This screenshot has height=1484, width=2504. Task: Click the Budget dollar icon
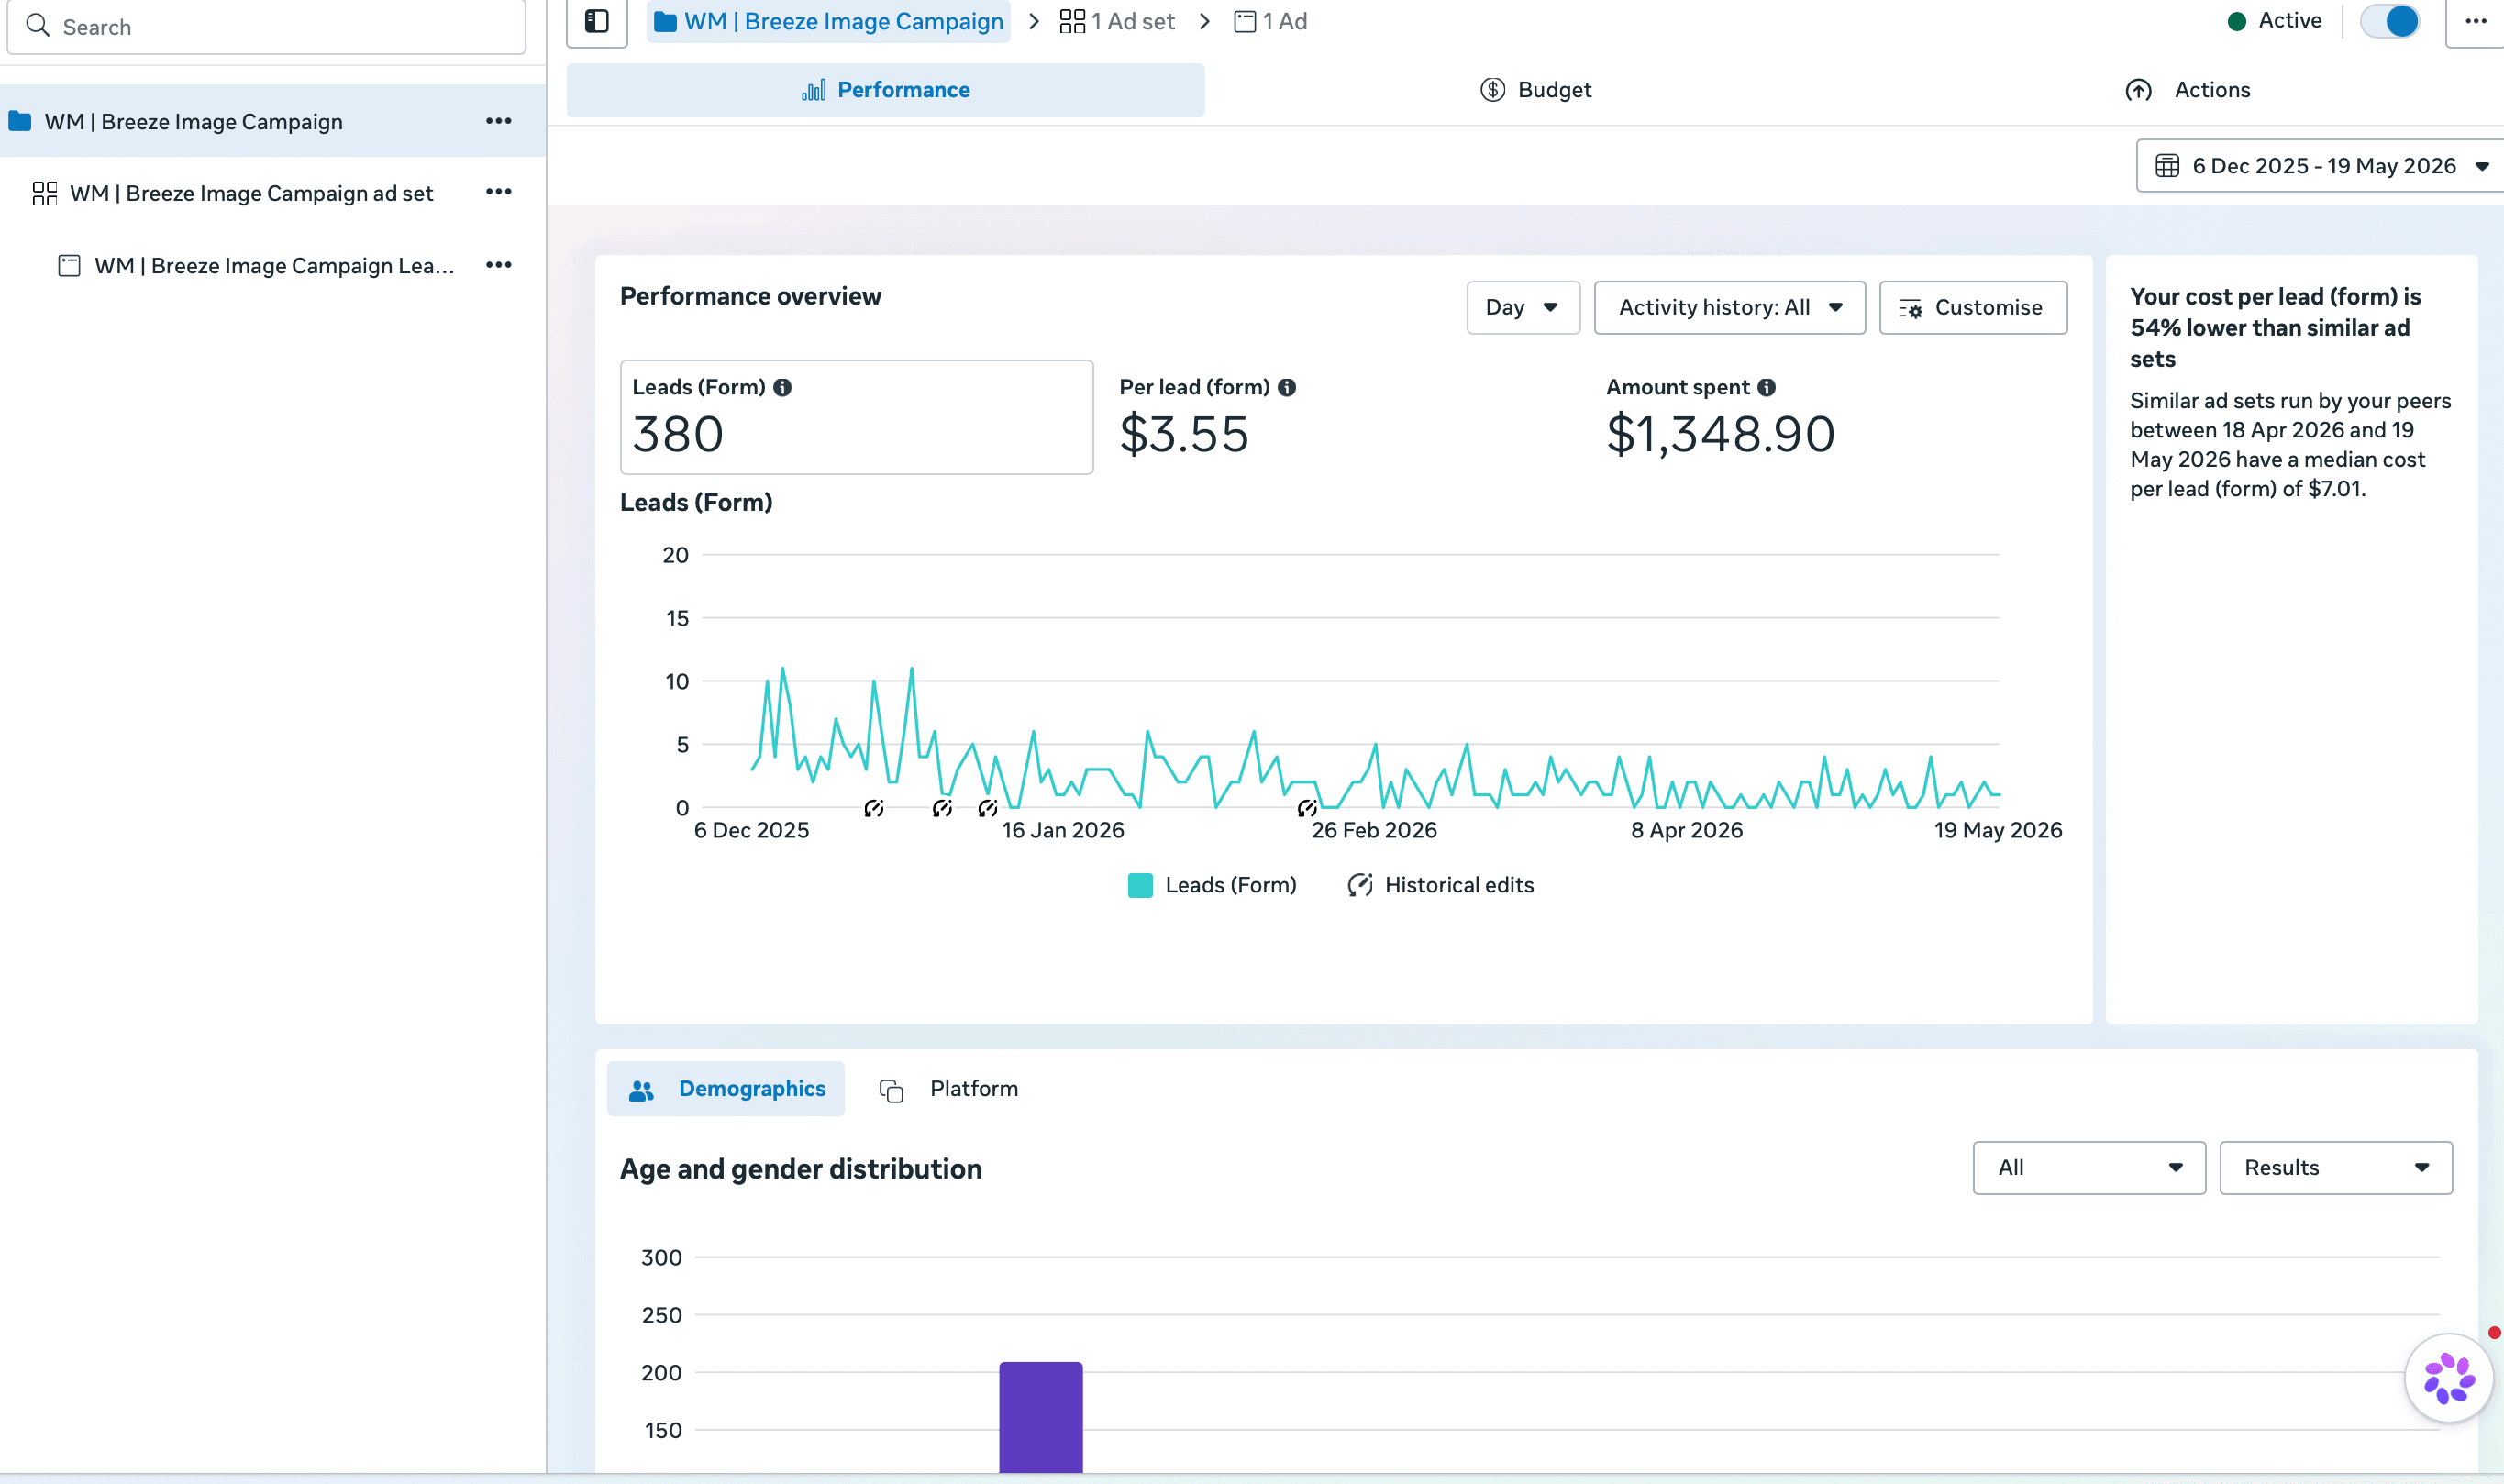[1493, 90]
